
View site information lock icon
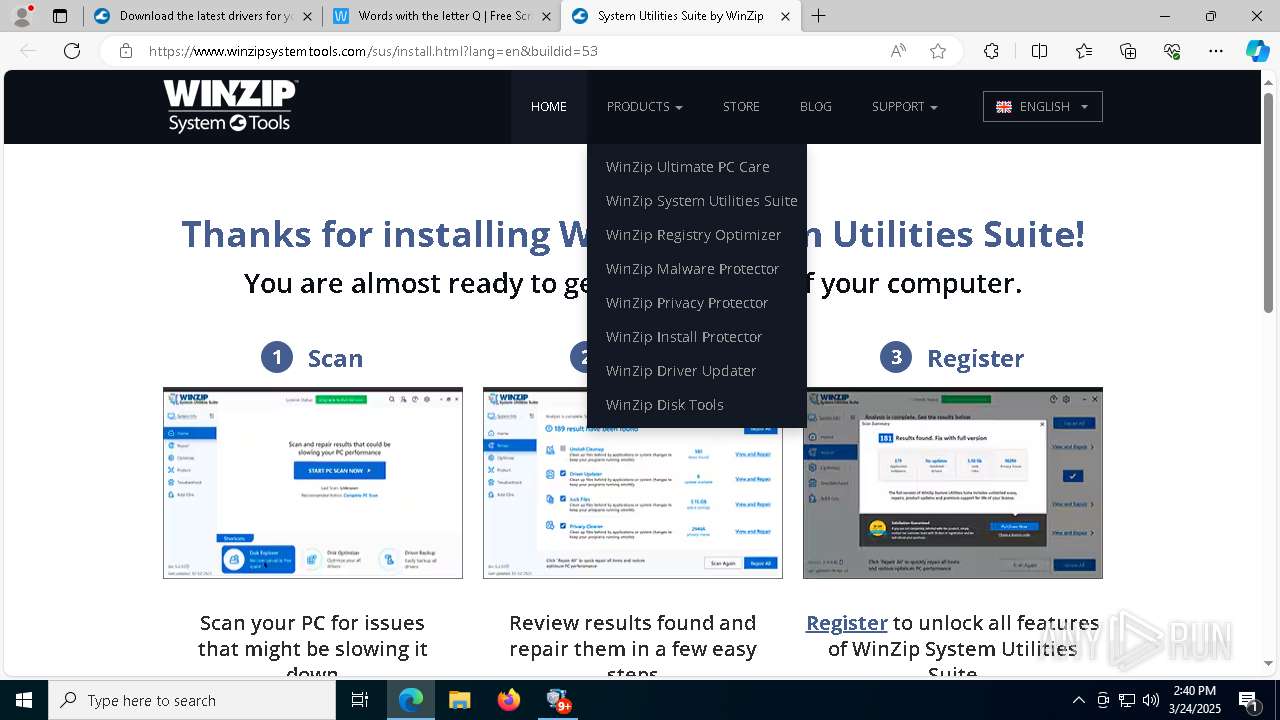[126, 51]
